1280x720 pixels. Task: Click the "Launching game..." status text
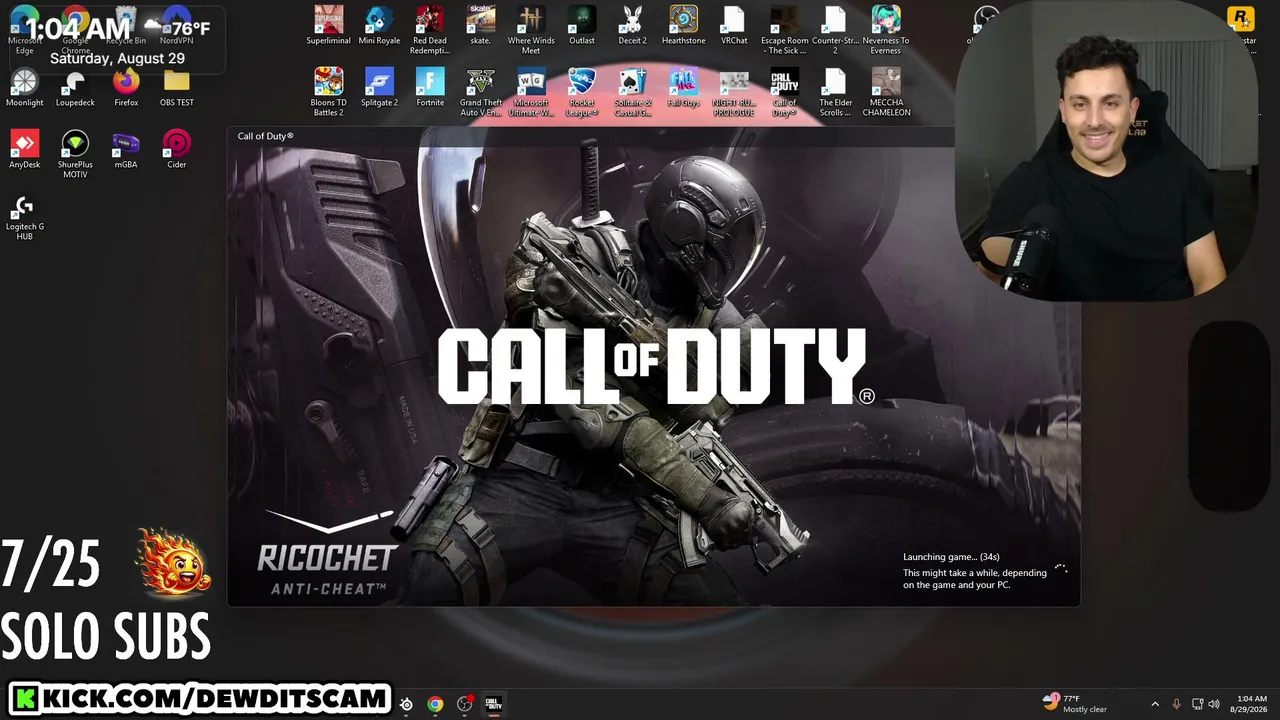pyautogui.click(x=951, y=557)
